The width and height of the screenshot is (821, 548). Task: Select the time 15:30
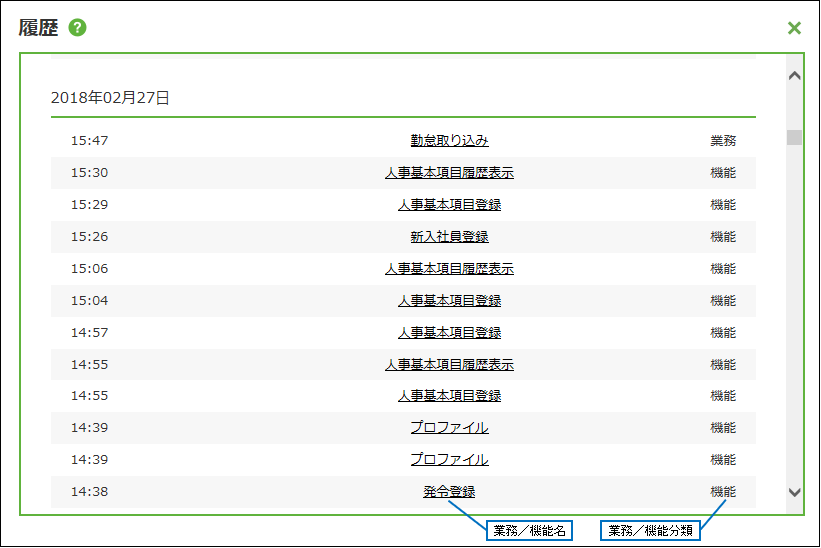pyautogui.click(x=90, y=173)
